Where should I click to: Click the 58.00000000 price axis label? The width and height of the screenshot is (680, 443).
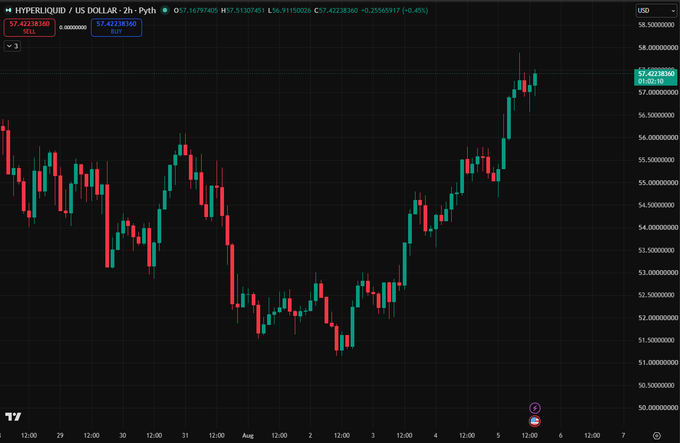click(x=658, y=48)
